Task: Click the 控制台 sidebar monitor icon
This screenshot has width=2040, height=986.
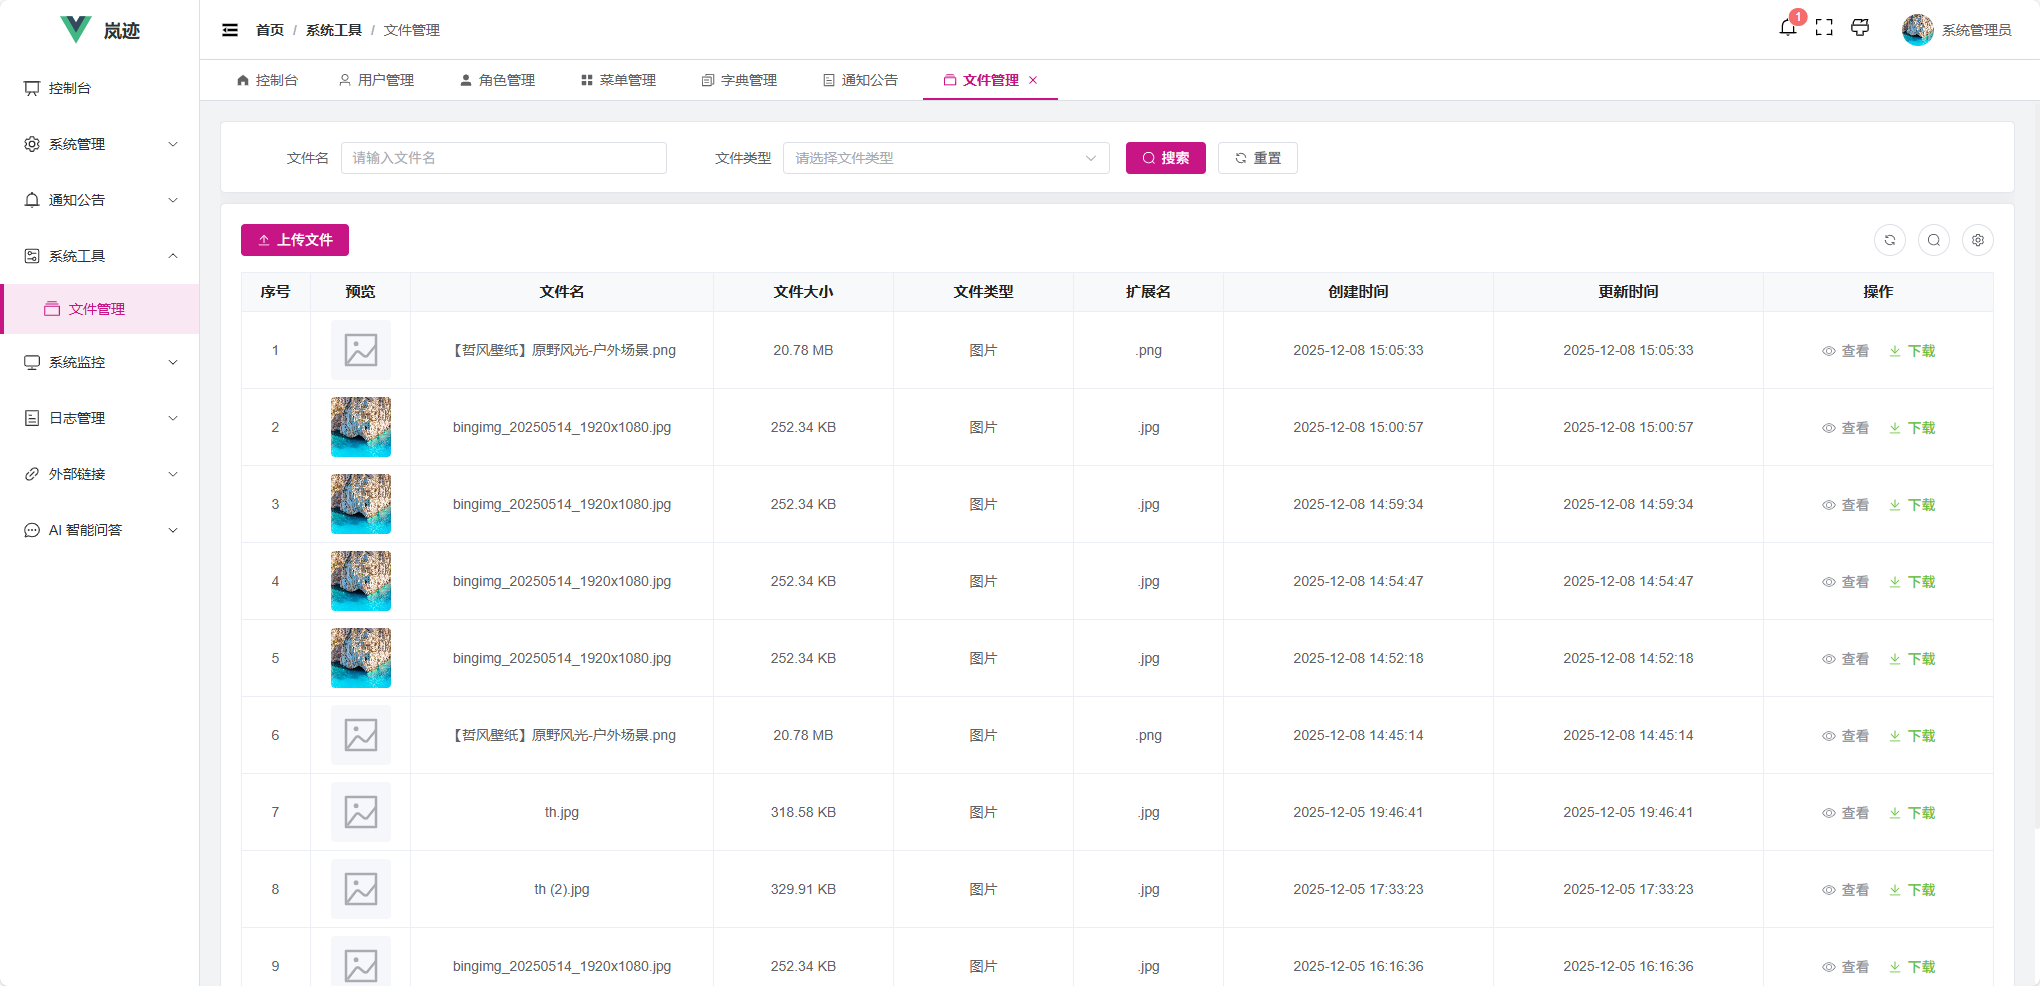Action: point(31,87)
